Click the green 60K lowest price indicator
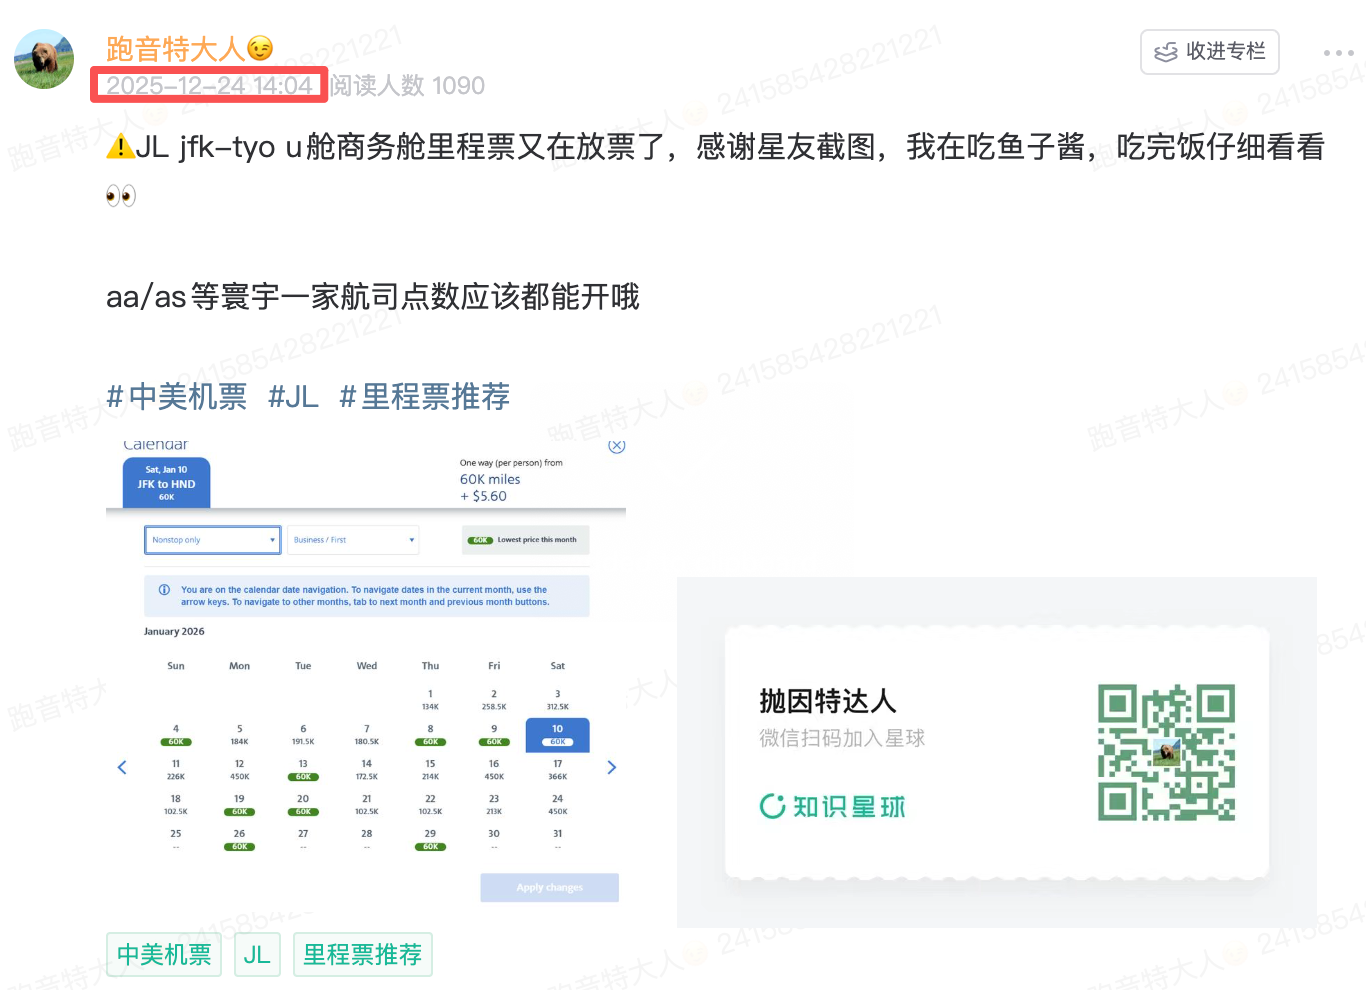 click(480, 539)
